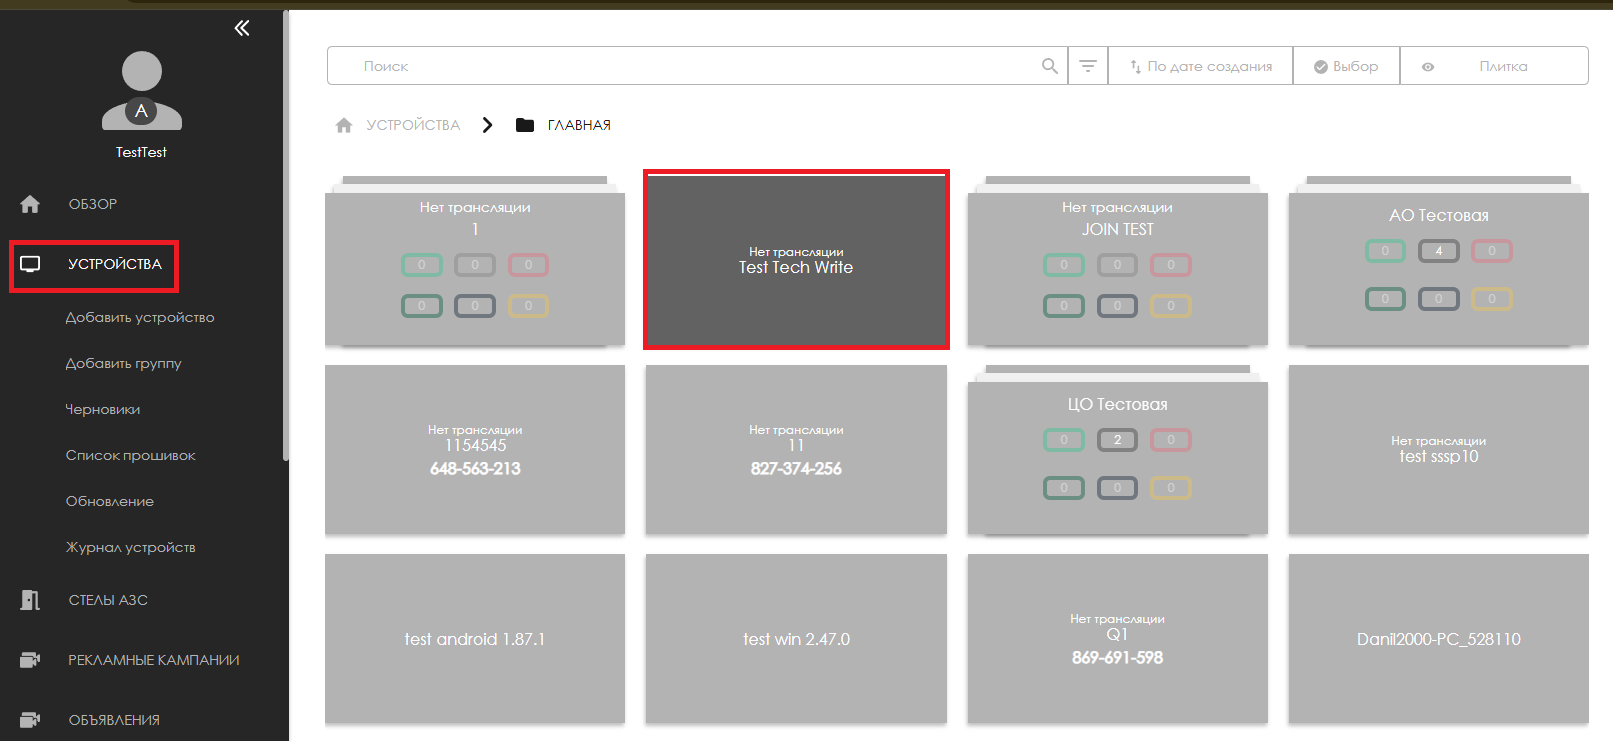Click the РЕКЛАМНЫЕ КАМПАНИИ camera icon
The width and height of the screenshot is (1613, 741).
pos(30,660)
